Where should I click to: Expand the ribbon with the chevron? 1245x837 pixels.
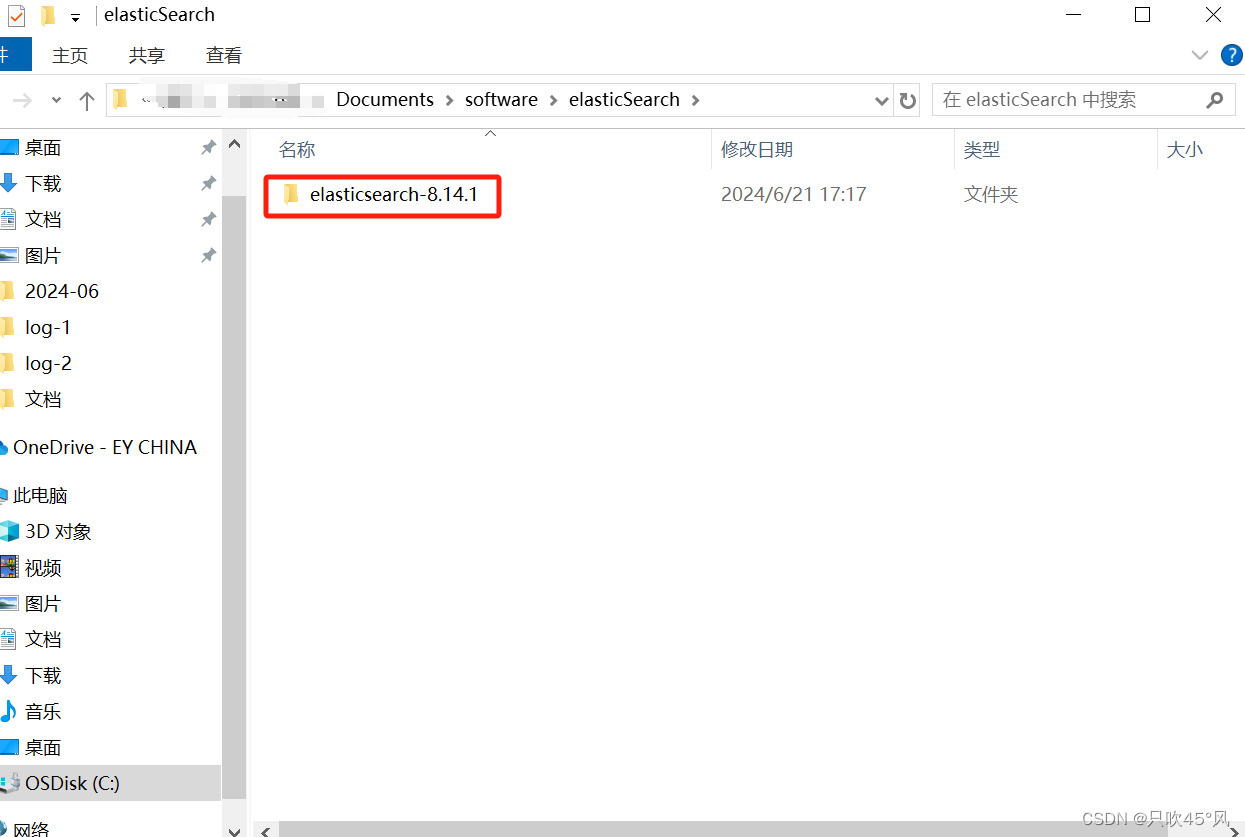coord(1200,55)
